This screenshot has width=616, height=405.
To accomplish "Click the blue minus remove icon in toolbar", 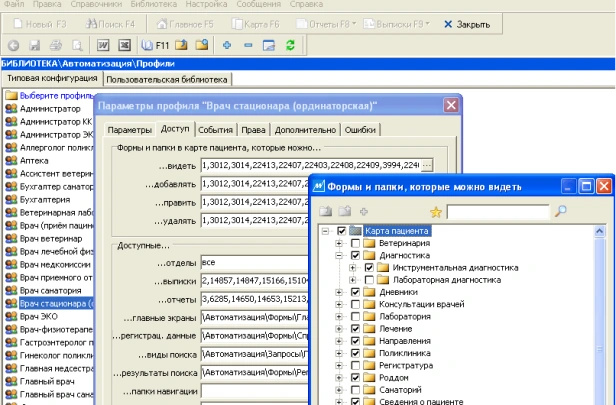I will click(x=248, y=45).
